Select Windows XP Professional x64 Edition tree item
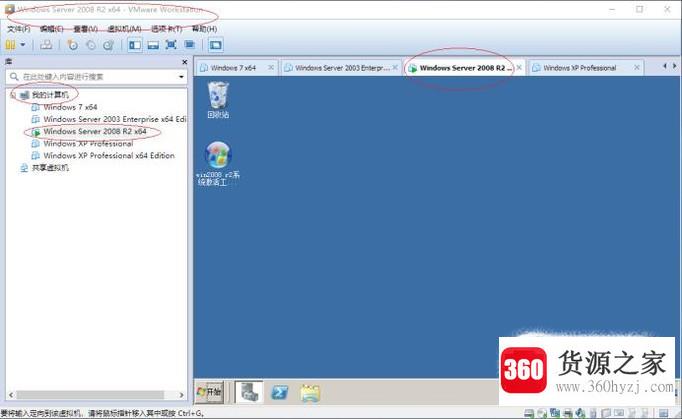Viewport: 682px width, 419px height. pyautogui.click(x=109, y=156)
